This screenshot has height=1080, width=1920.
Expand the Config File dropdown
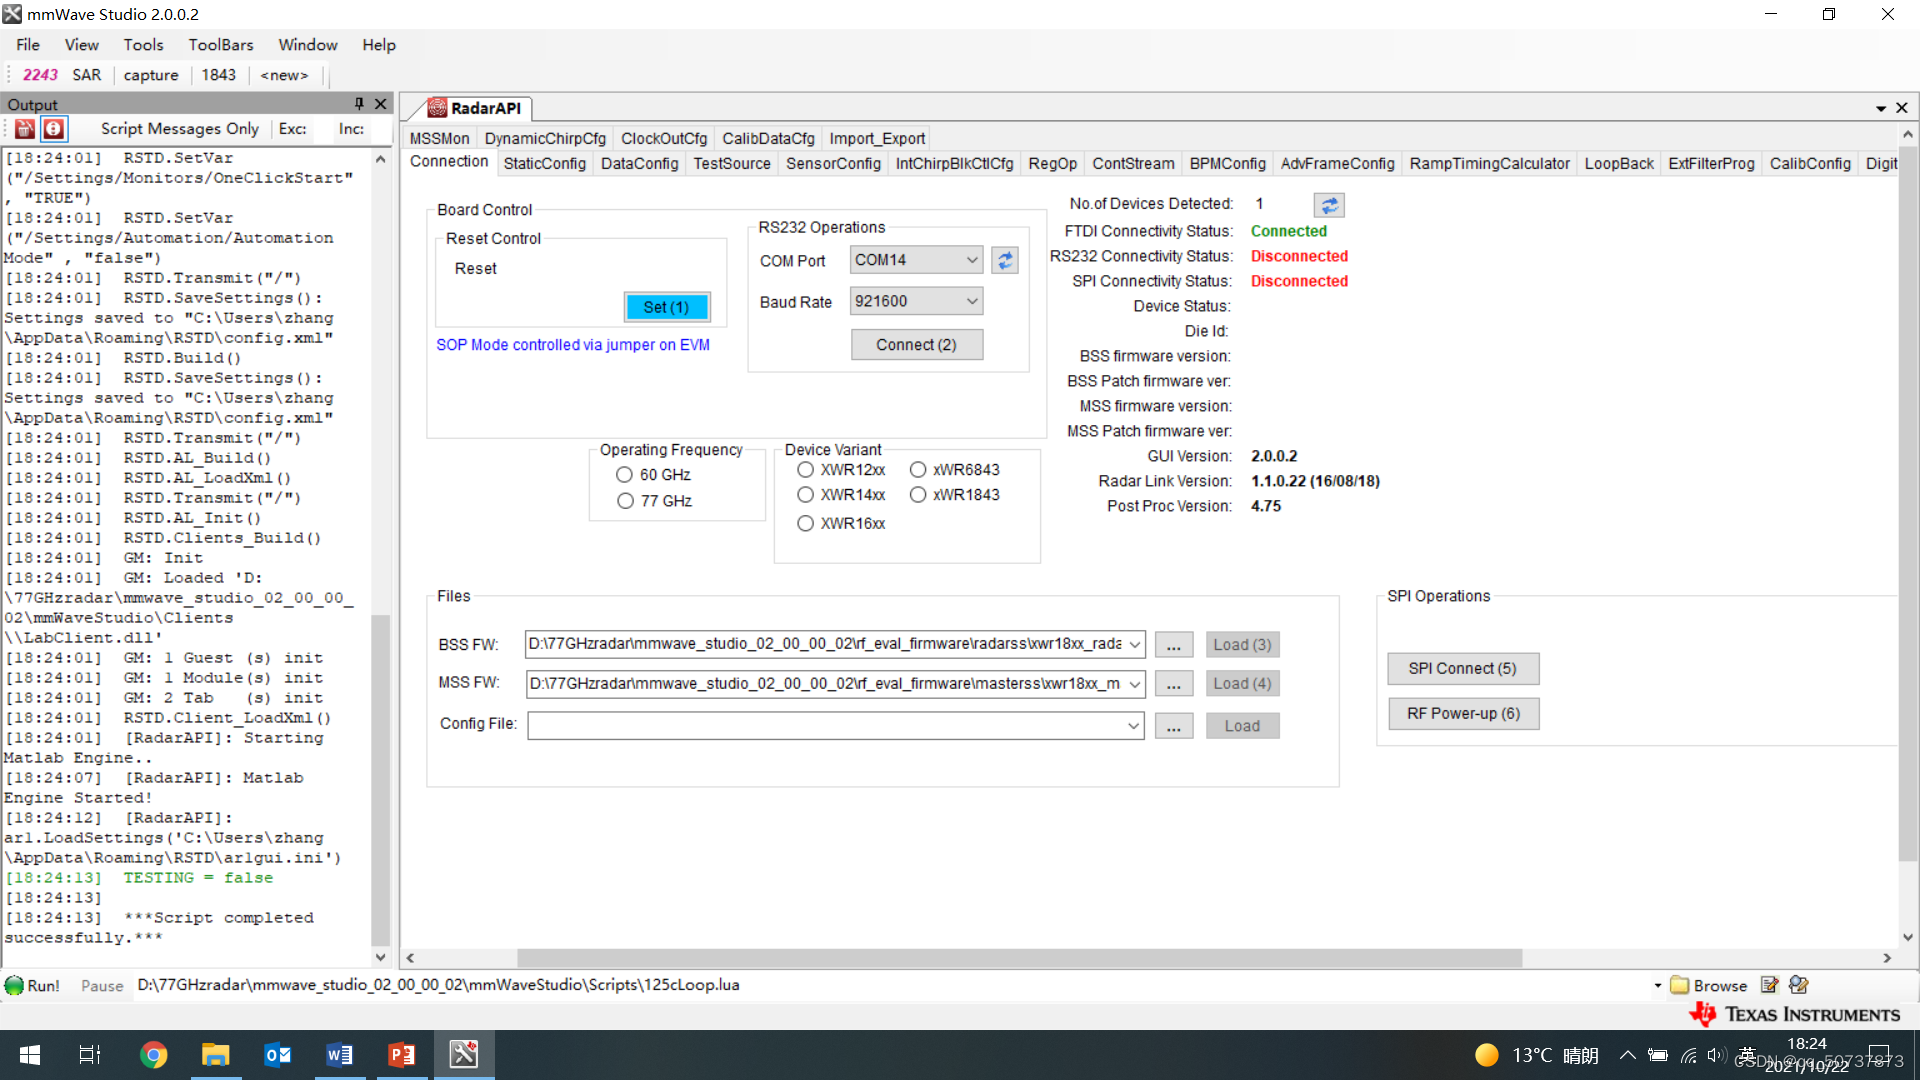pos(1133,726)
